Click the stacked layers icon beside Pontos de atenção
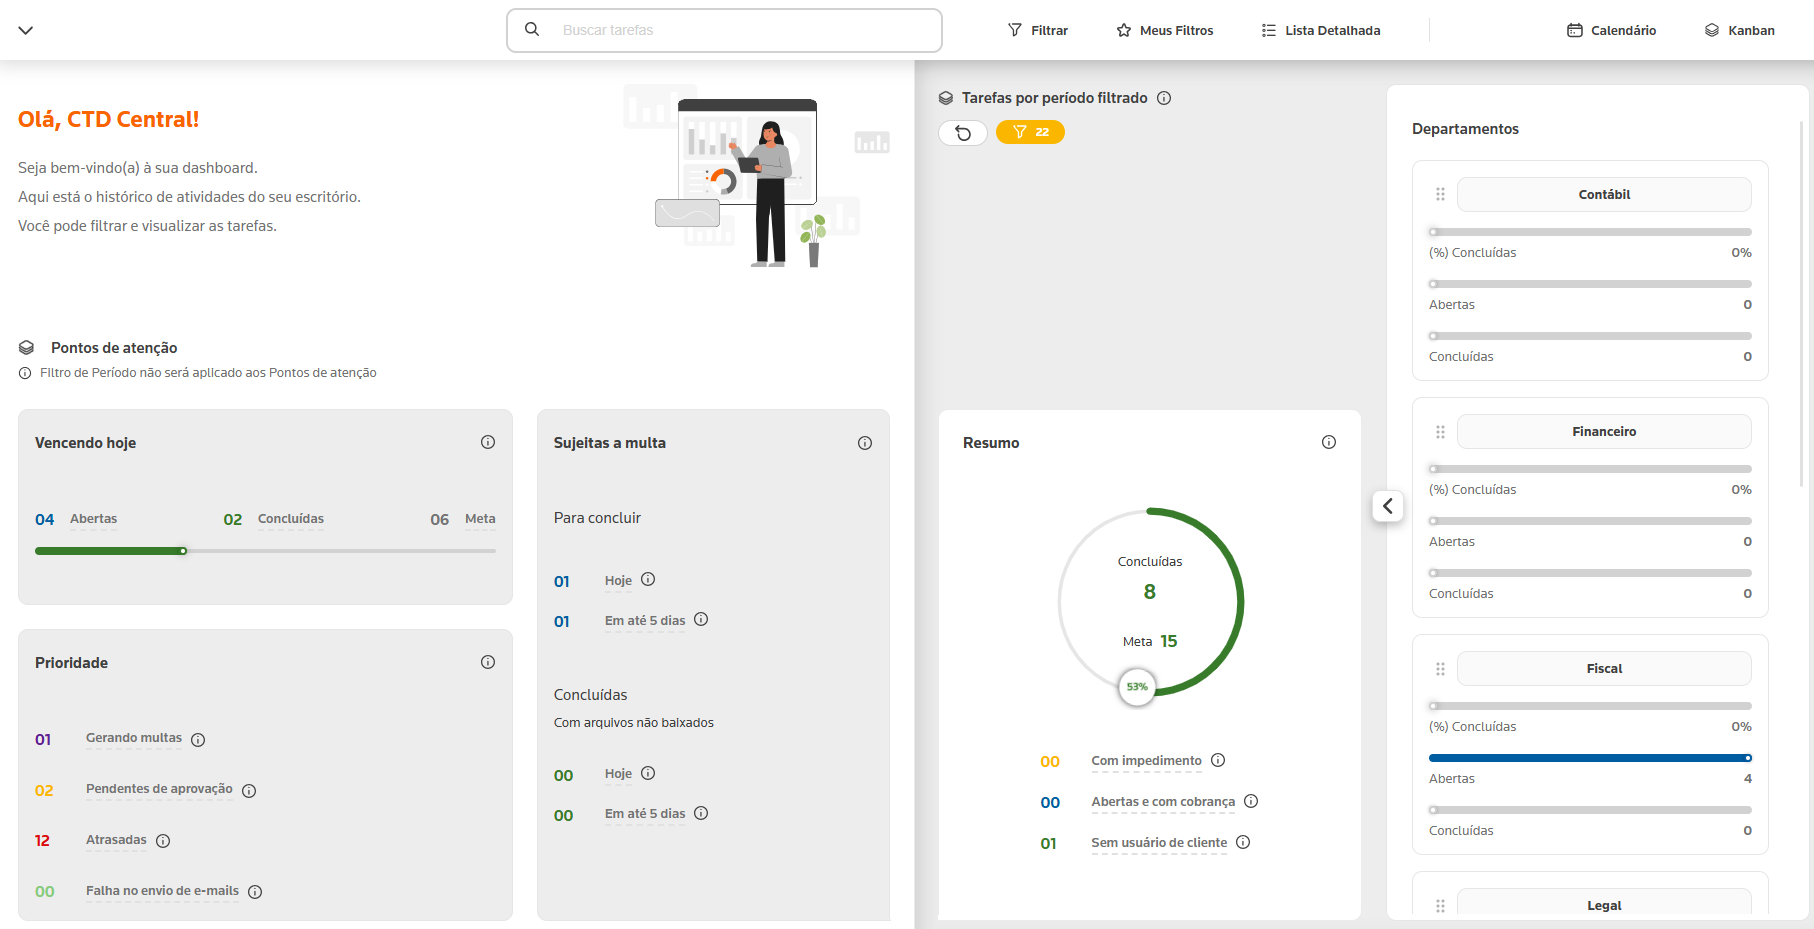This screenshot has width=1814, height=929. (27, 348)
